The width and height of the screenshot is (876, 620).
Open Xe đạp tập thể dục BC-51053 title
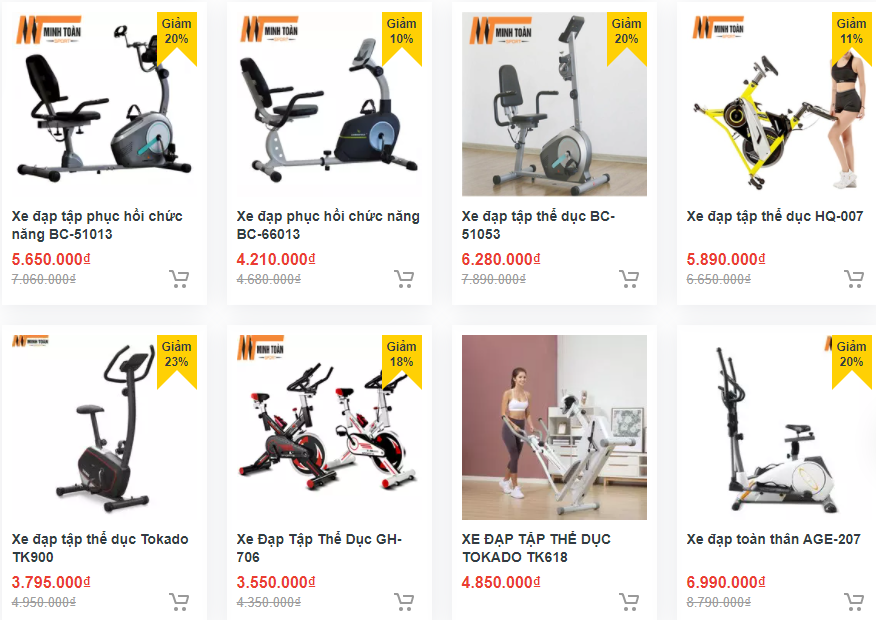(538, 225)
